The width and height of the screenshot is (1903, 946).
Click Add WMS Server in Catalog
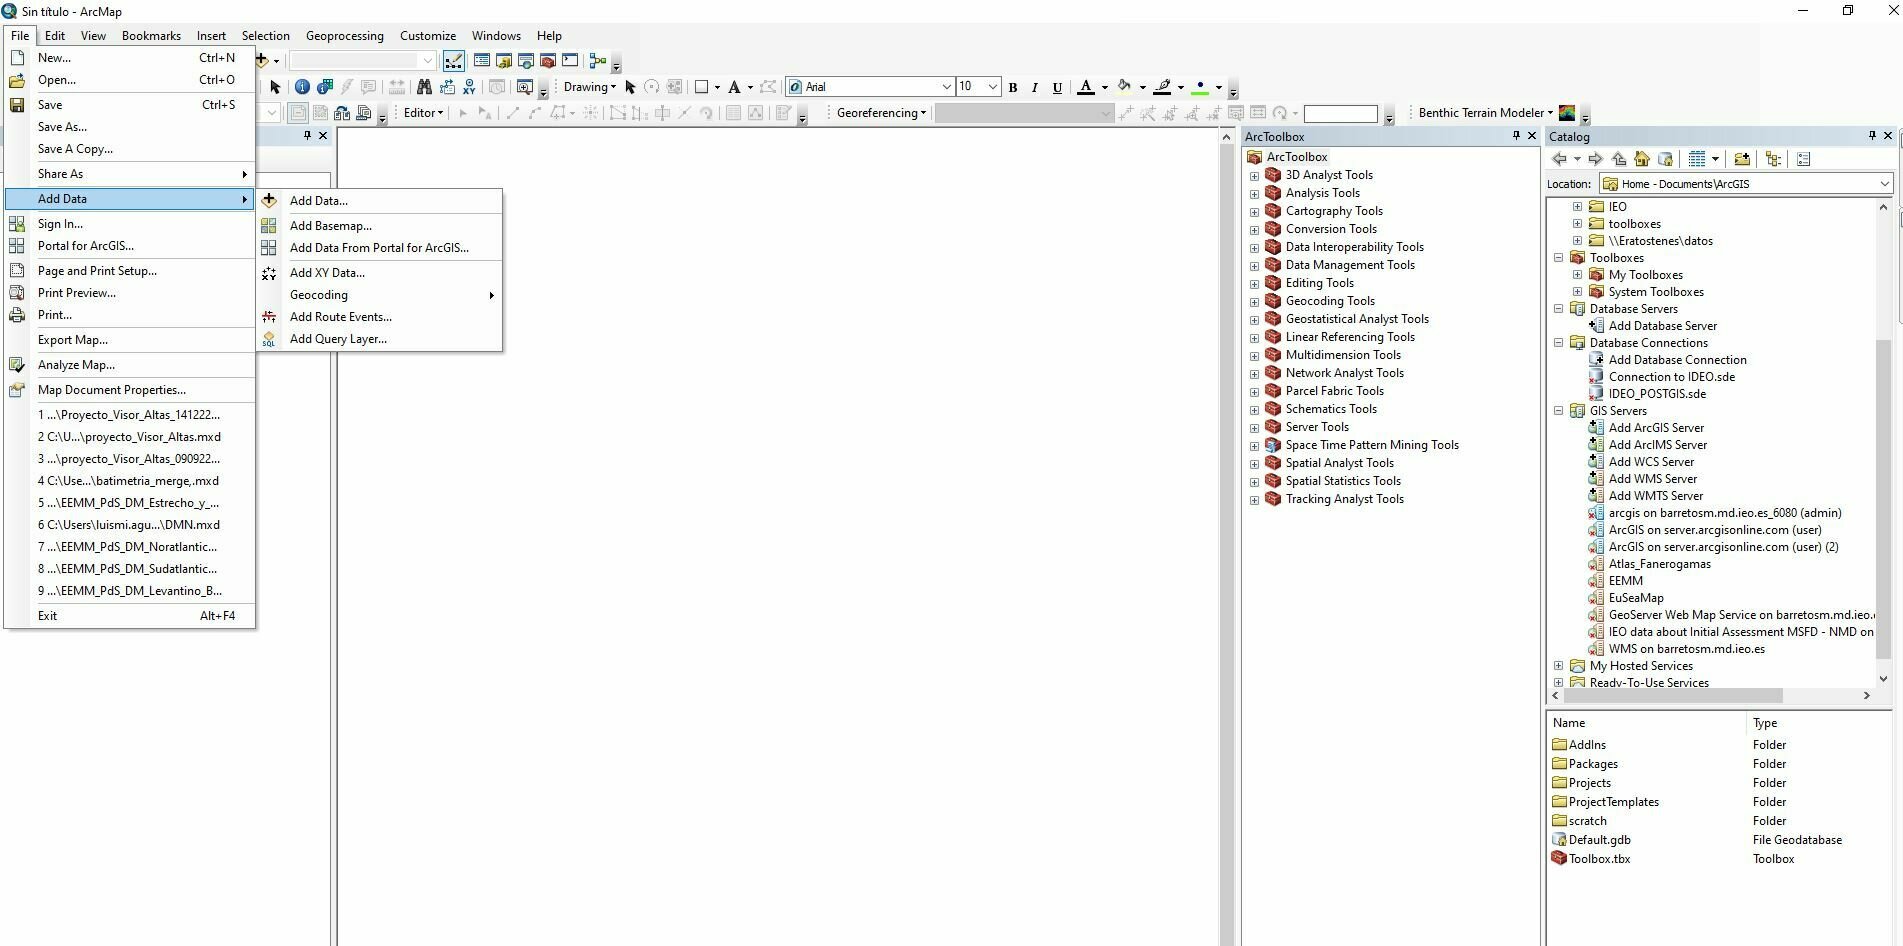tap(1652, 479)
